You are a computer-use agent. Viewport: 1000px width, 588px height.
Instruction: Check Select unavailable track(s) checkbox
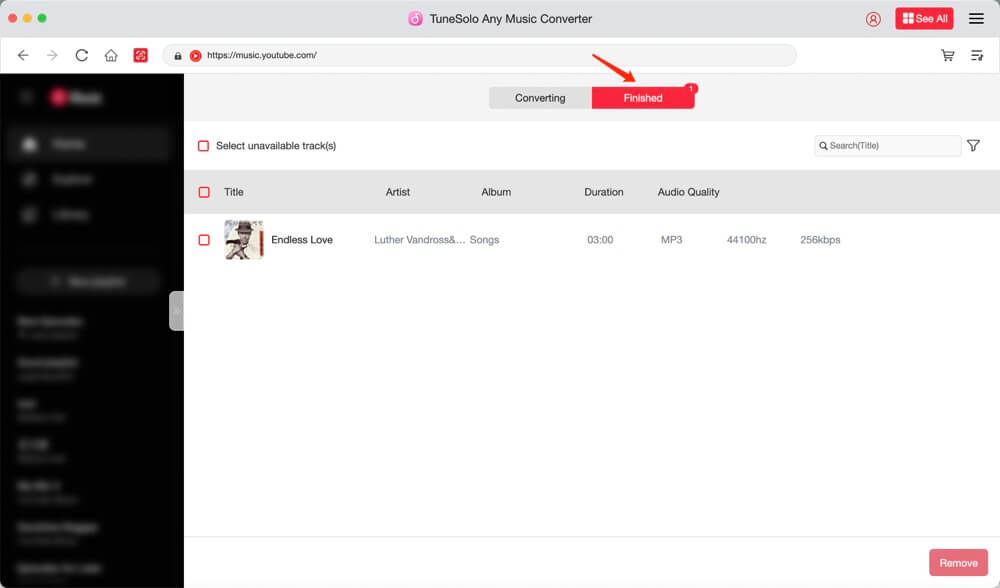(x=203, y=146)
